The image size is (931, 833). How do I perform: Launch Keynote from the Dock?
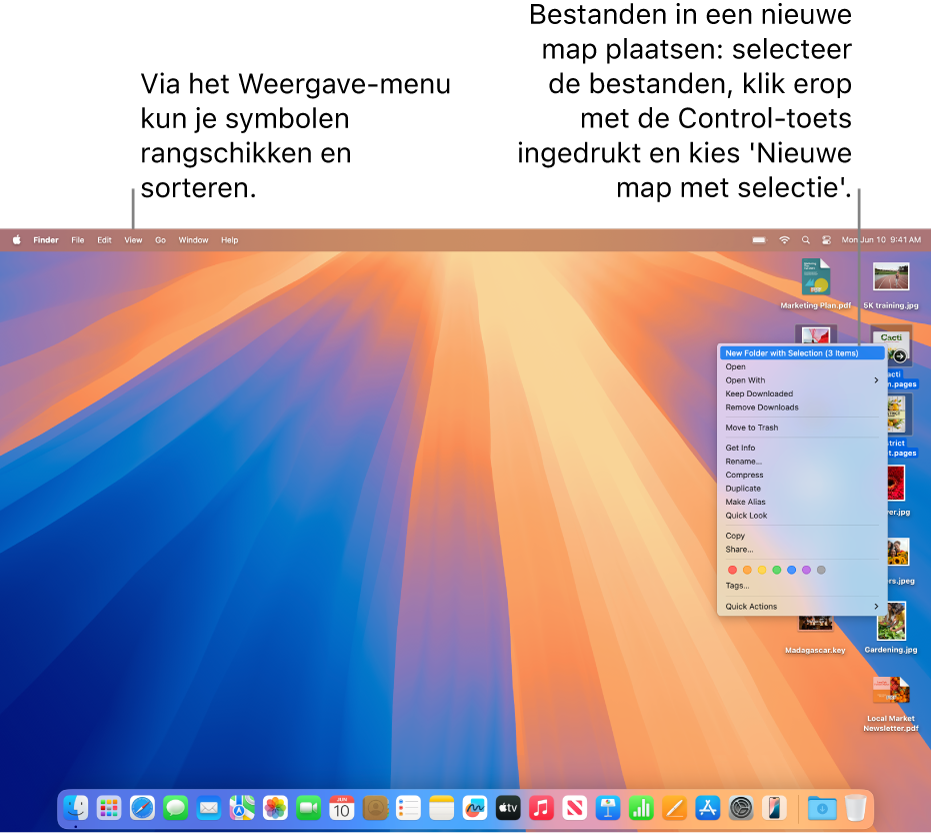(608, 808)
